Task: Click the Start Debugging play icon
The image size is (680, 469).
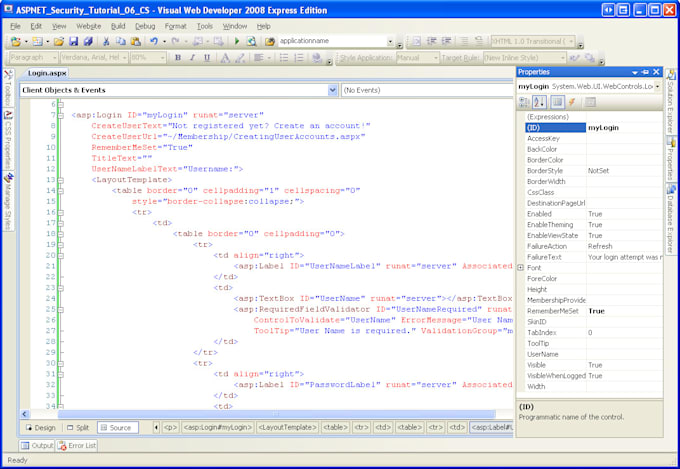Action: (x=237, y=42)
